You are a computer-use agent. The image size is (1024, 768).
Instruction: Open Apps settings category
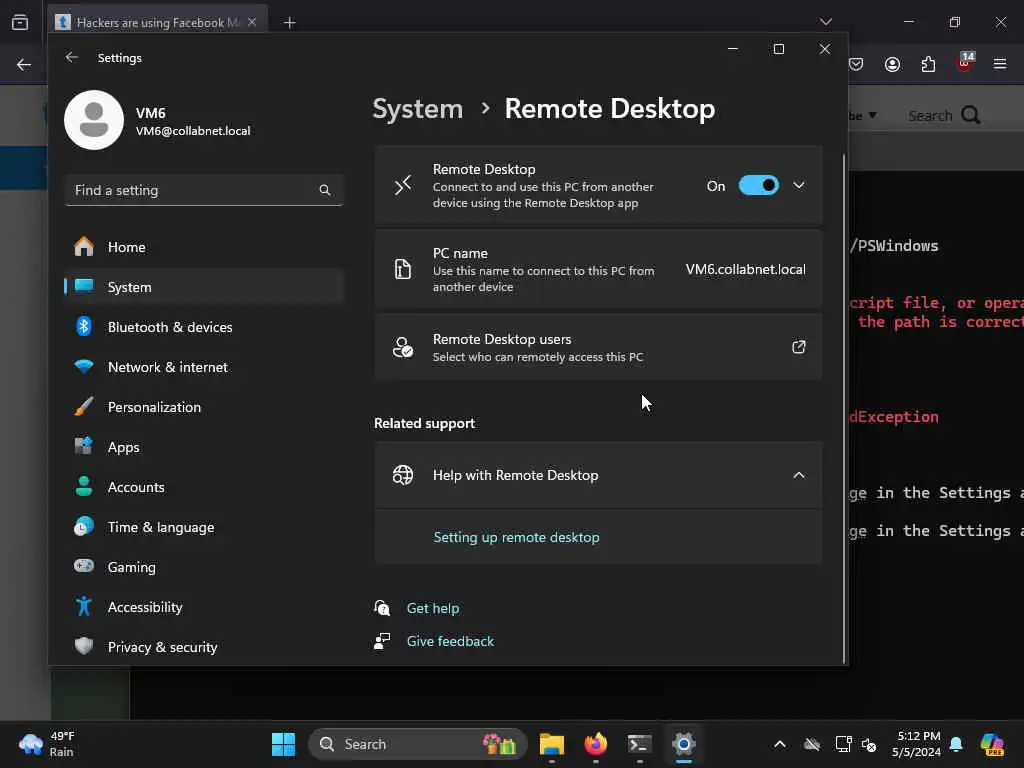pos(204,447)
